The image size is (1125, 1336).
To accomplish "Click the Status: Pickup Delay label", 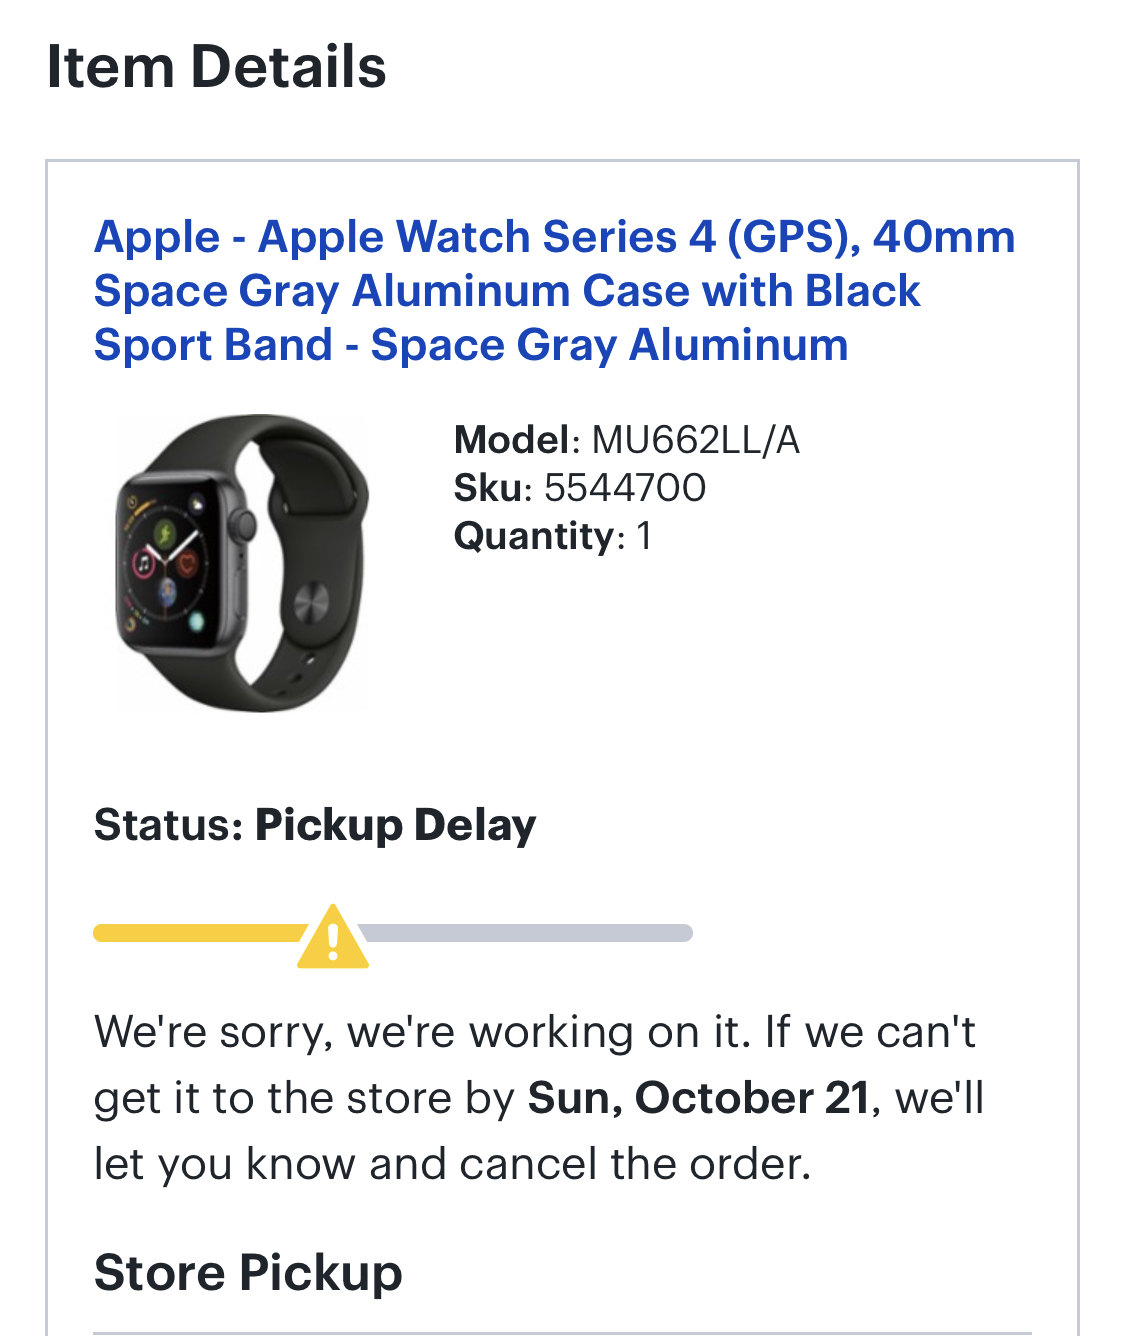I will point(315,826).
